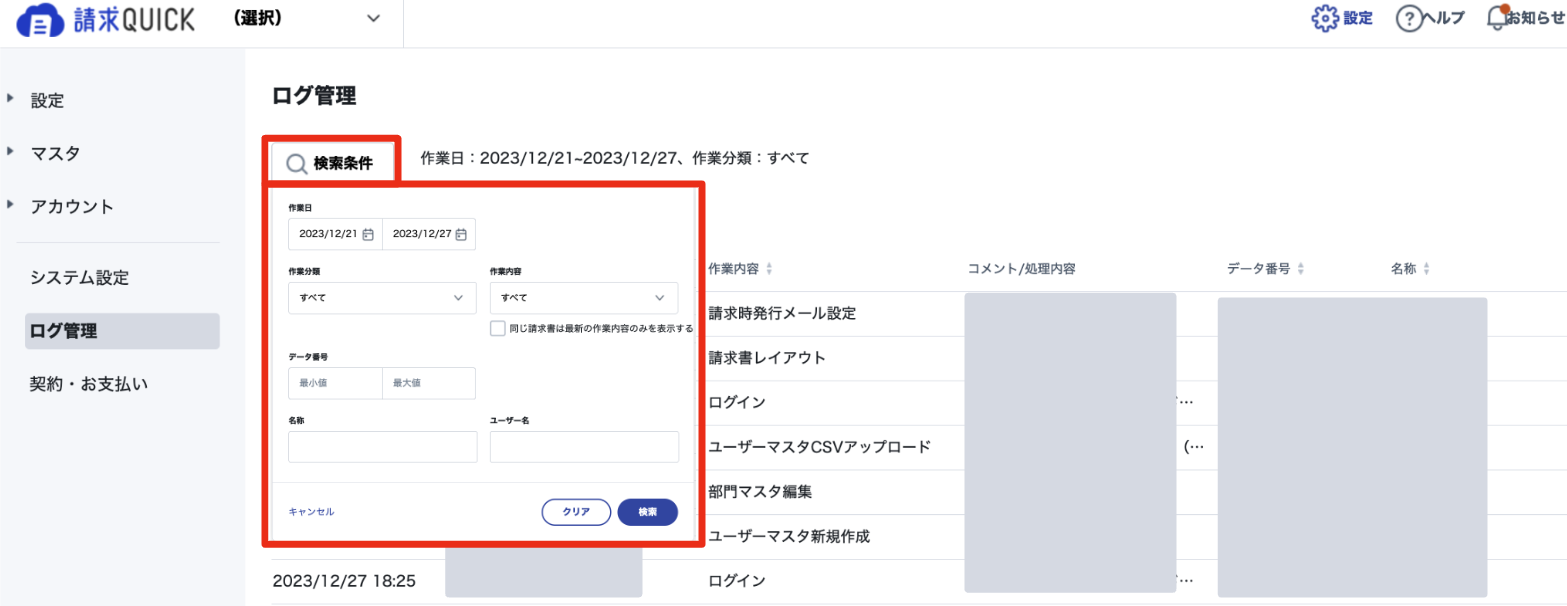Open the 作業内容 dropdown set to すべて
The image size is (1567, 606).
point(583,298)
